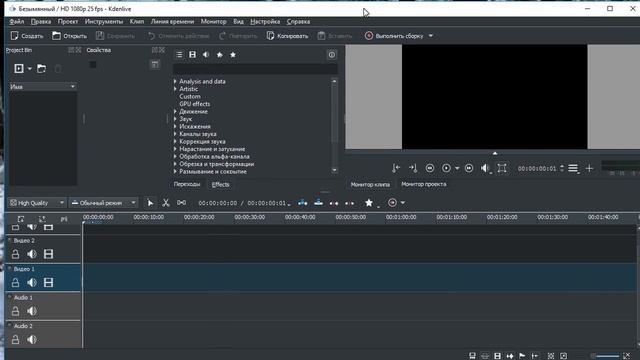Click the lift timeline zone icon
640x360 pixels.
click(x=350, y=203)
